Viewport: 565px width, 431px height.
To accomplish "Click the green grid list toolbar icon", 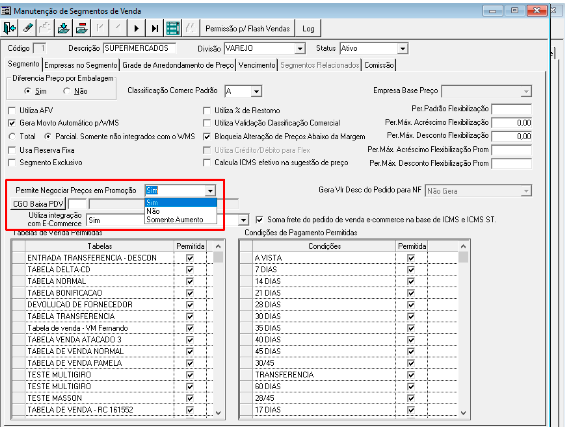I will 173,28.
